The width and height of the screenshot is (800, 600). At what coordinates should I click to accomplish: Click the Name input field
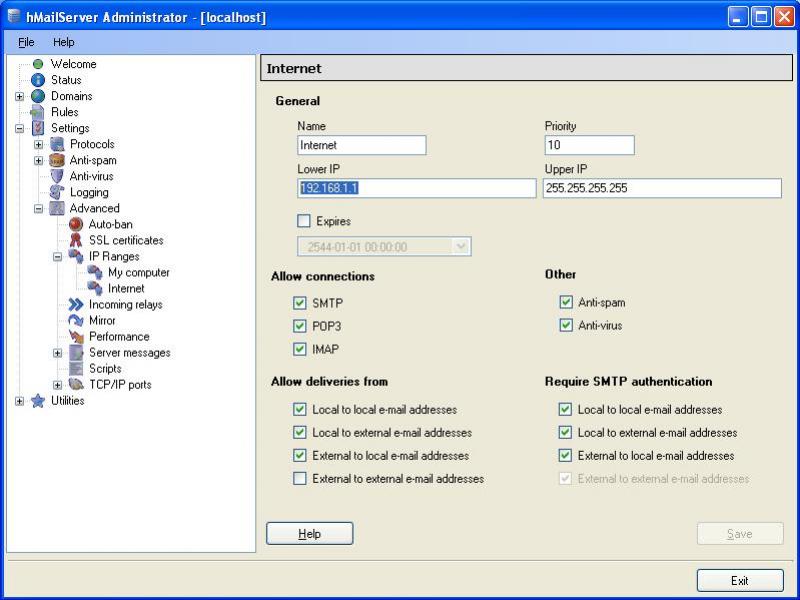pyautogui.click(x=362, y=145)
